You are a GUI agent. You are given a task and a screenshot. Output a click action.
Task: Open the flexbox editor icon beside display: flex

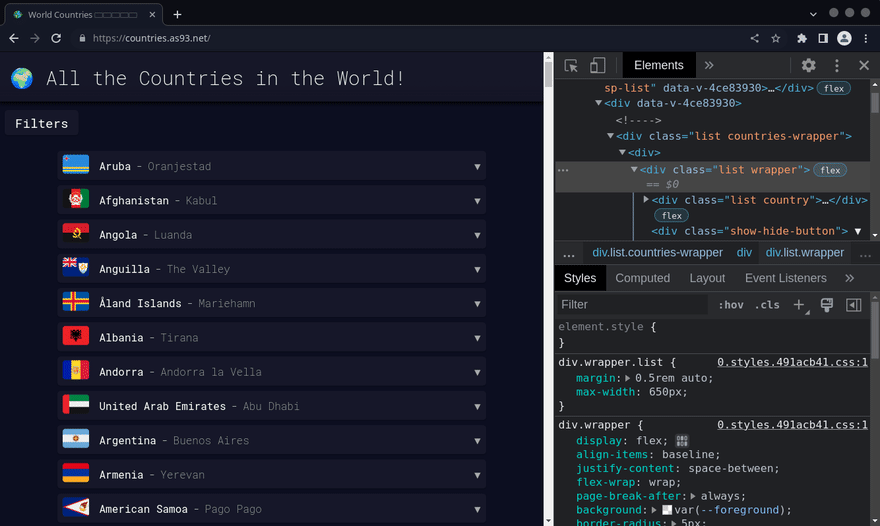click(682, 441)
